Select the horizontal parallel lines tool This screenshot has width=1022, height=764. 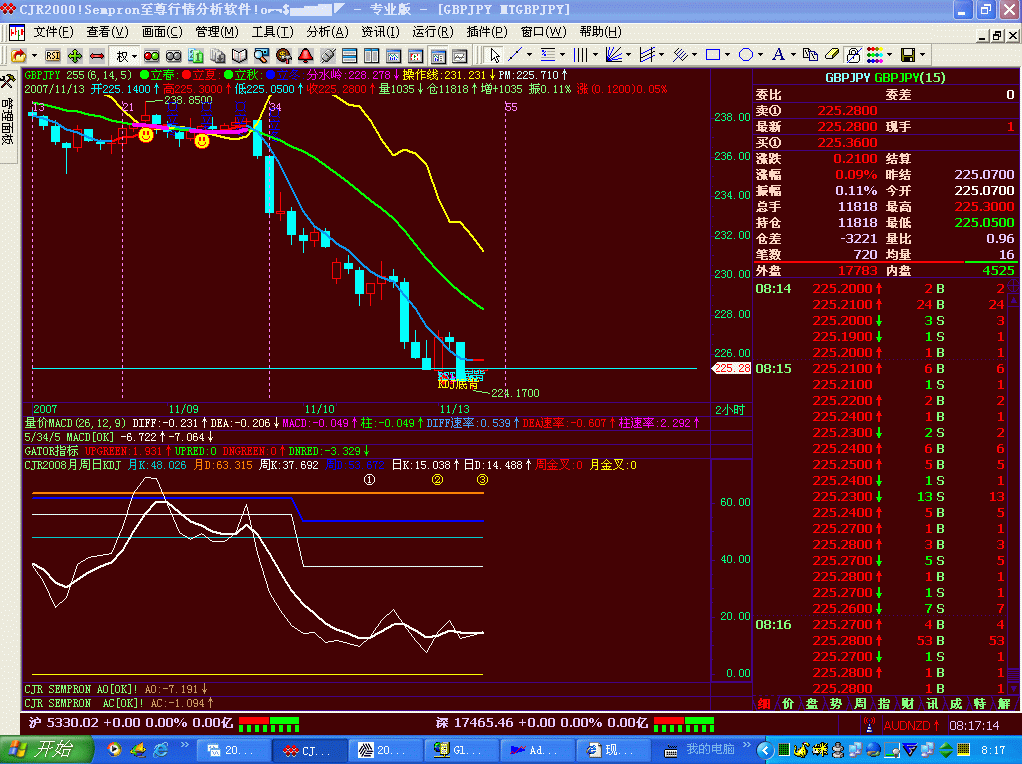pos(548,55)
